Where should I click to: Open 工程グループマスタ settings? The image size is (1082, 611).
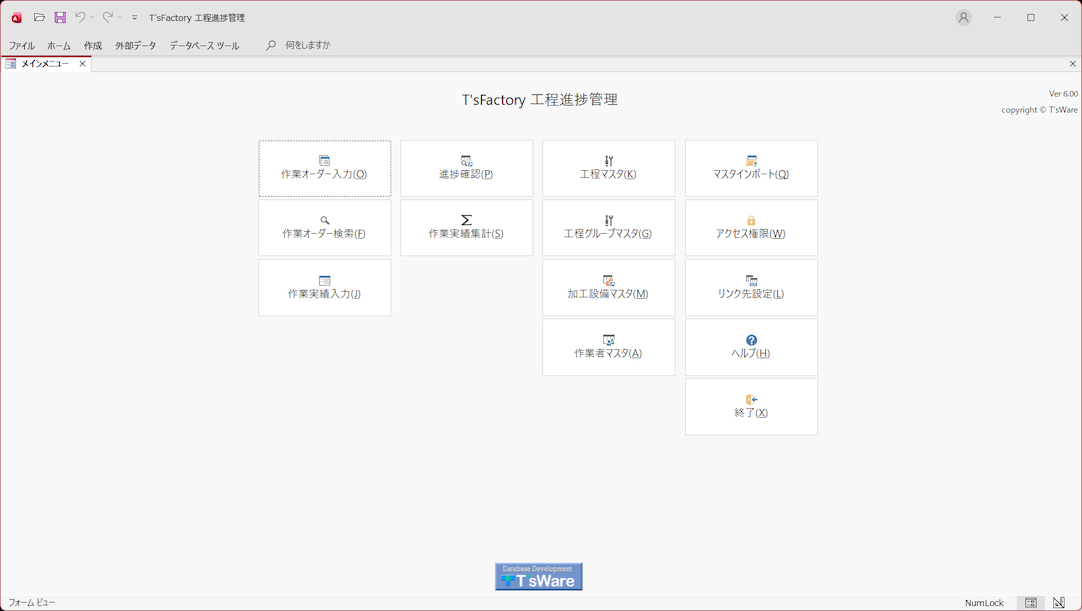point(608,228)
